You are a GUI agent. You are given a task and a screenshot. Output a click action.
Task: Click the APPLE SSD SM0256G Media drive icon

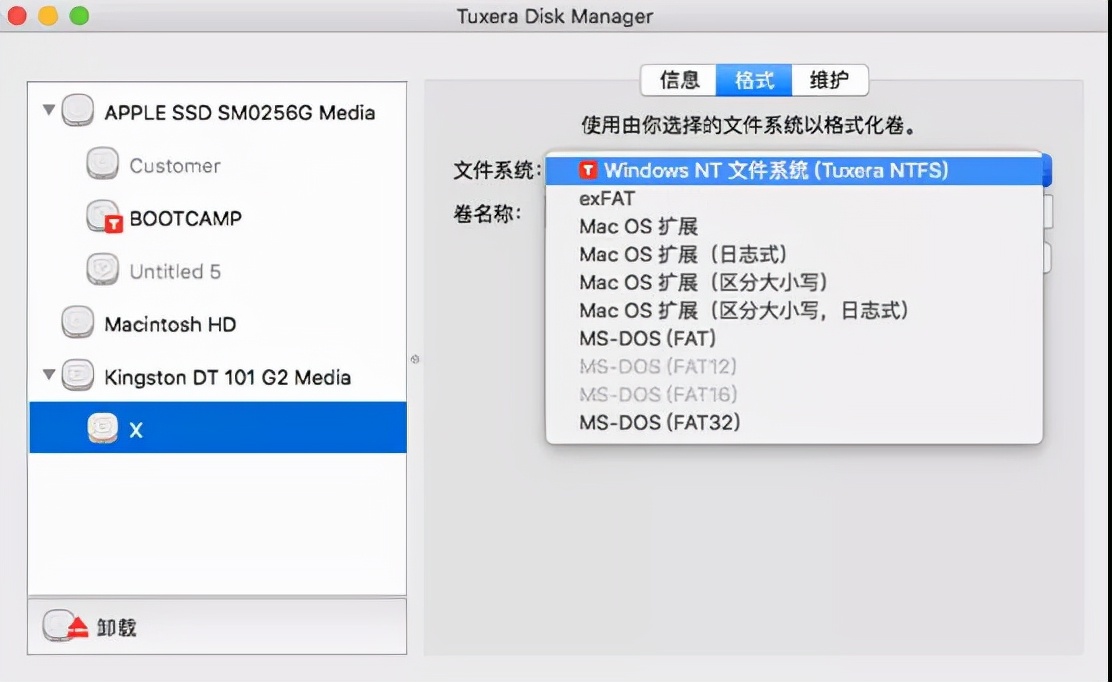pyautogui.click(x=76, y=112)
